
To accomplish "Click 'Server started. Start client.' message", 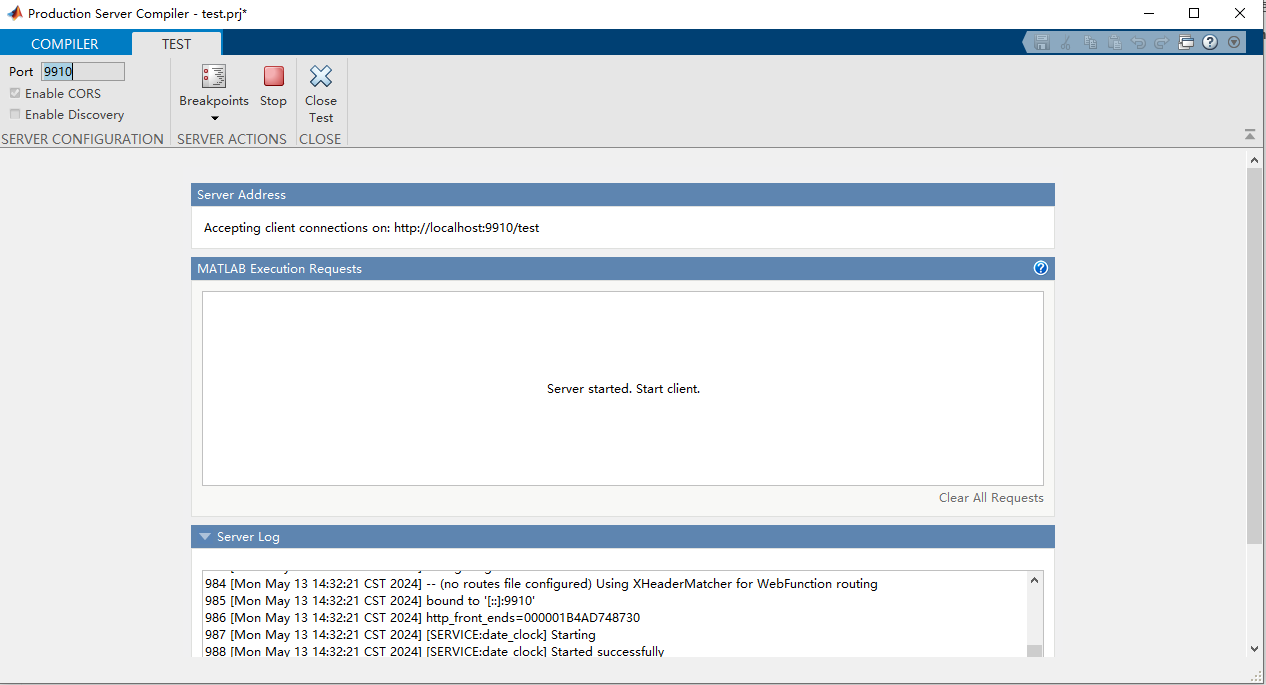I will point(623,389).
